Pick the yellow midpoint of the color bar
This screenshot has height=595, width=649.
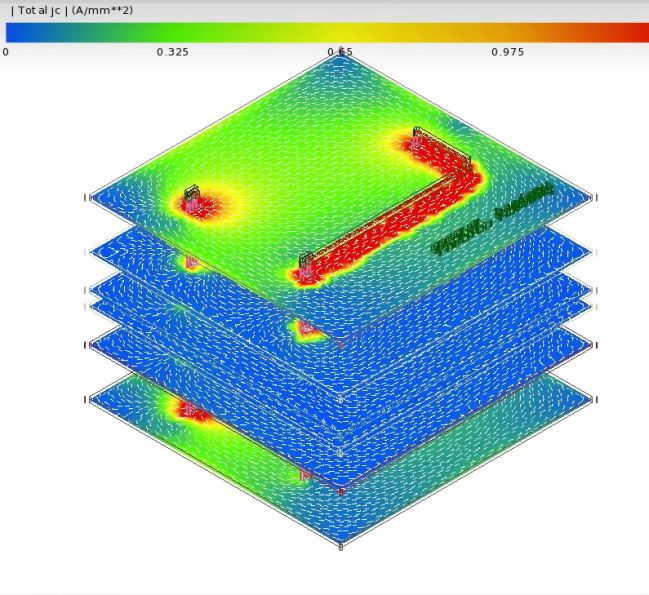tap(340, 32)
